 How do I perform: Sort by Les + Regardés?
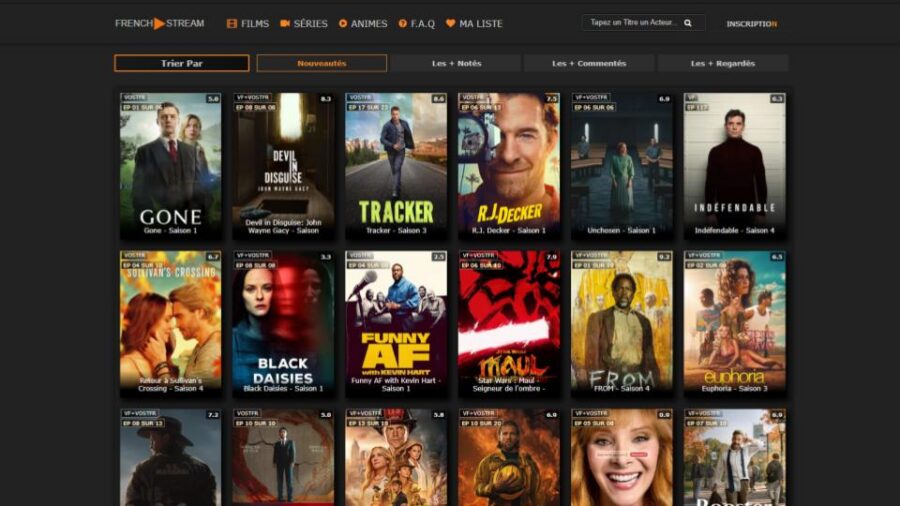coord(722,63)
